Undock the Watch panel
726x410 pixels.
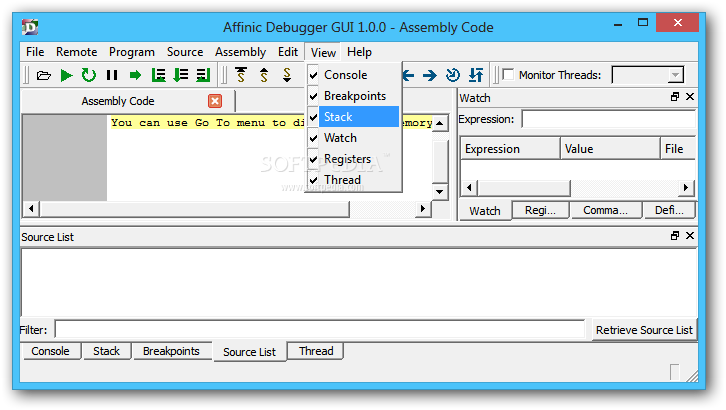tap(675, 97)
